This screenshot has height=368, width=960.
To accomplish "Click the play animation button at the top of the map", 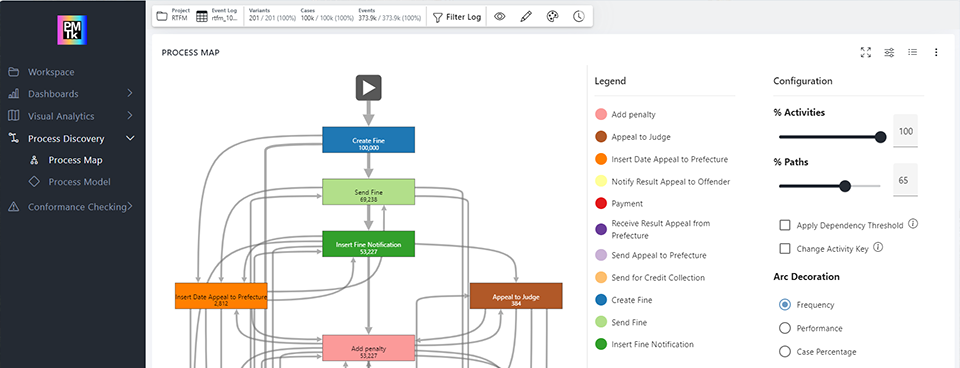I will point(369,88).
